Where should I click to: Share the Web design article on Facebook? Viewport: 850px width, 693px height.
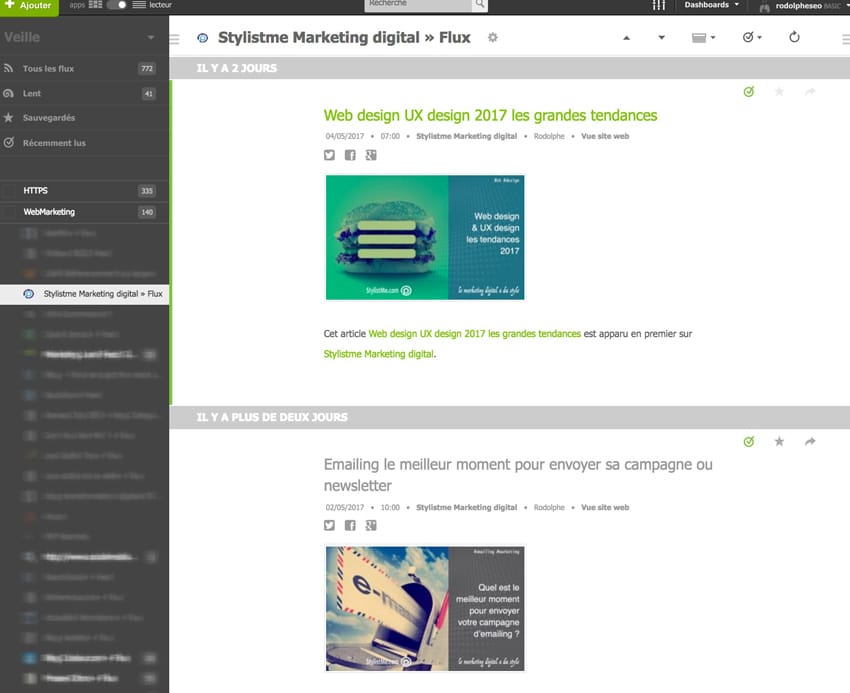pos(350,155)
